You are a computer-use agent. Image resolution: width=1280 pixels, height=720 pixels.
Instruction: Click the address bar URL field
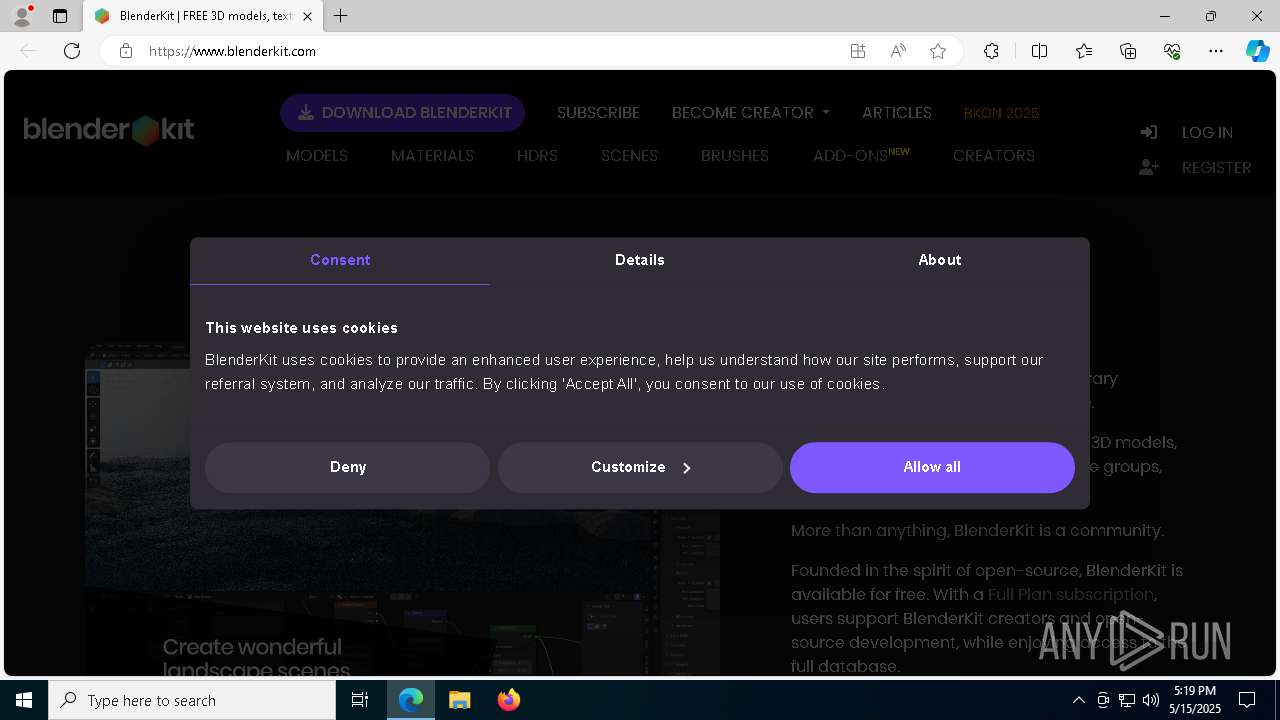pyautogui.click(x=490, y=51)
